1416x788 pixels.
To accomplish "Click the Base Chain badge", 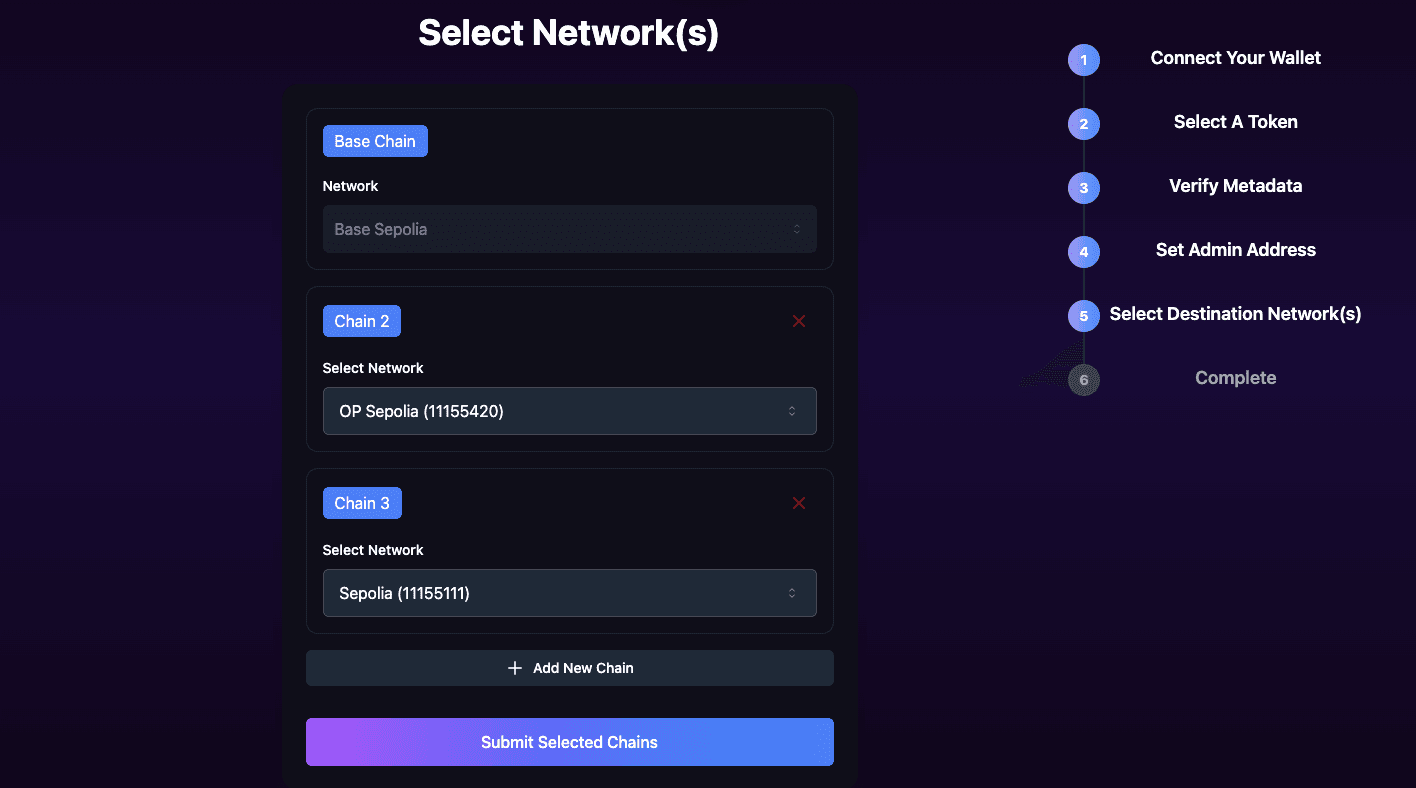I will tap(375, 141).
